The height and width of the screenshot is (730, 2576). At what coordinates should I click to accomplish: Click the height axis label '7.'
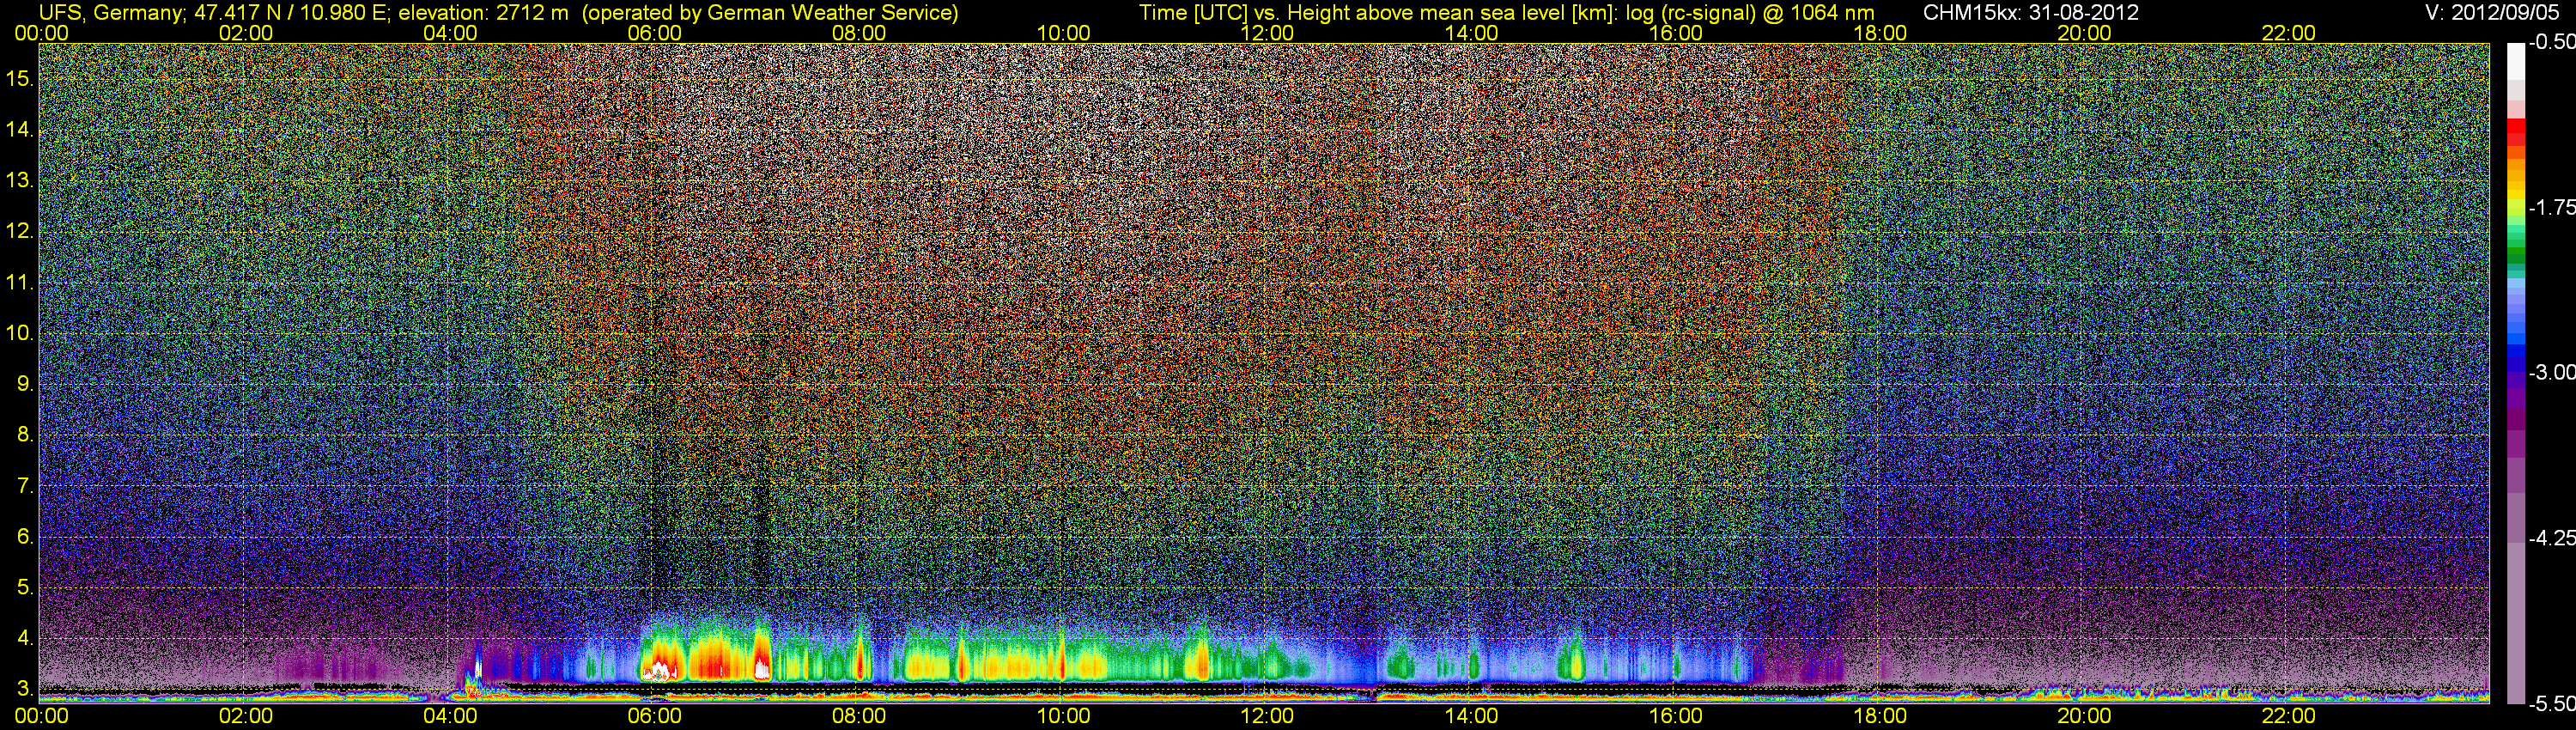coord(25,486)
